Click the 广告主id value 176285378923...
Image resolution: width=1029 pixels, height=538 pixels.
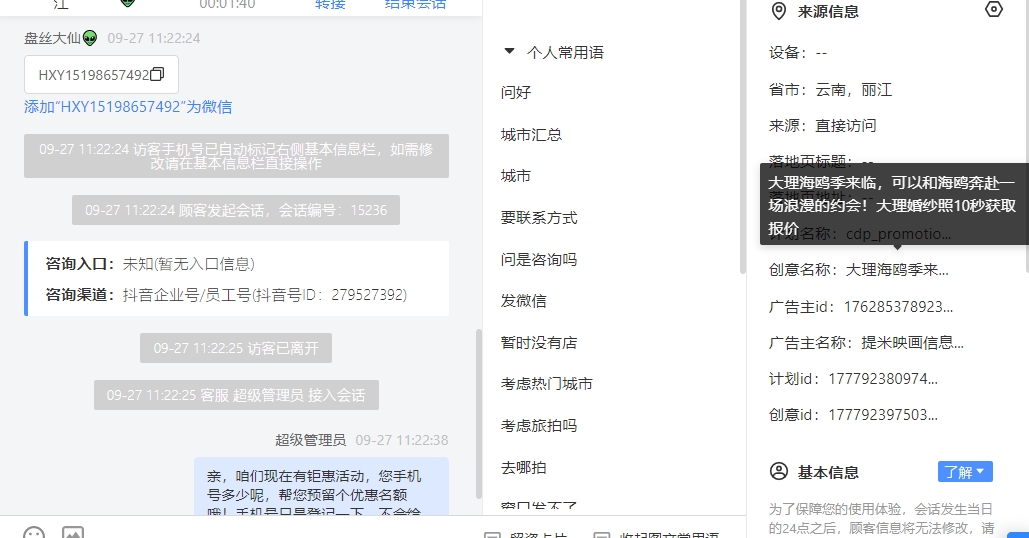click(x=898, y=306)
